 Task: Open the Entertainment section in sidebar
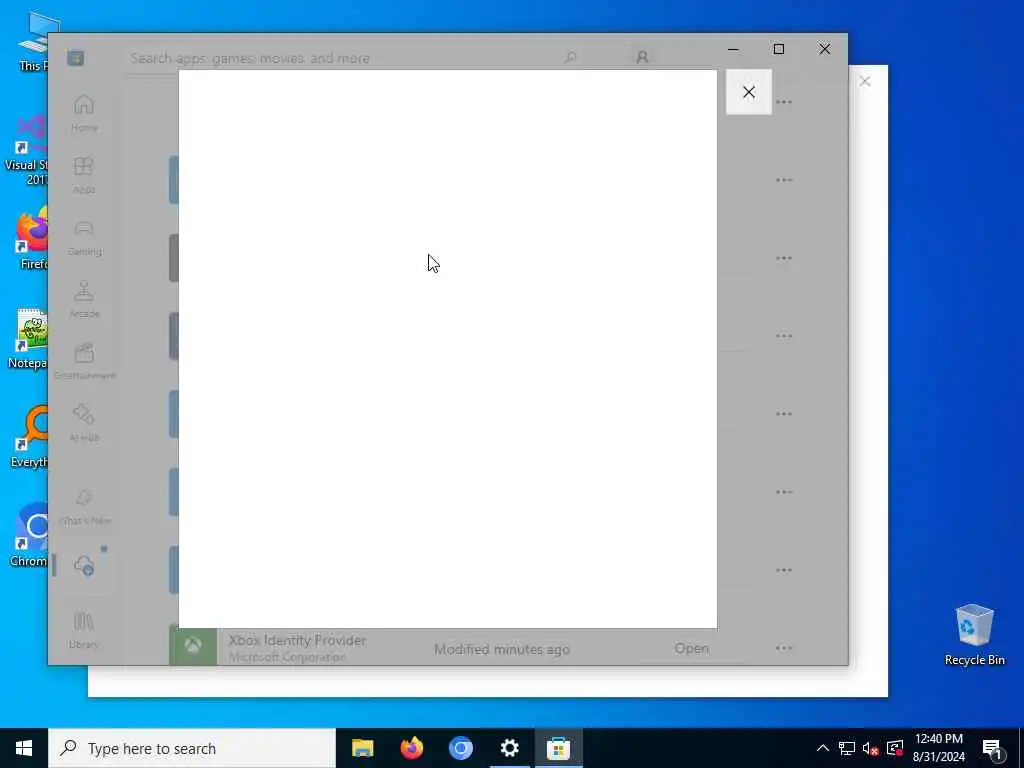pyautogui.click(x=84, y=361)
